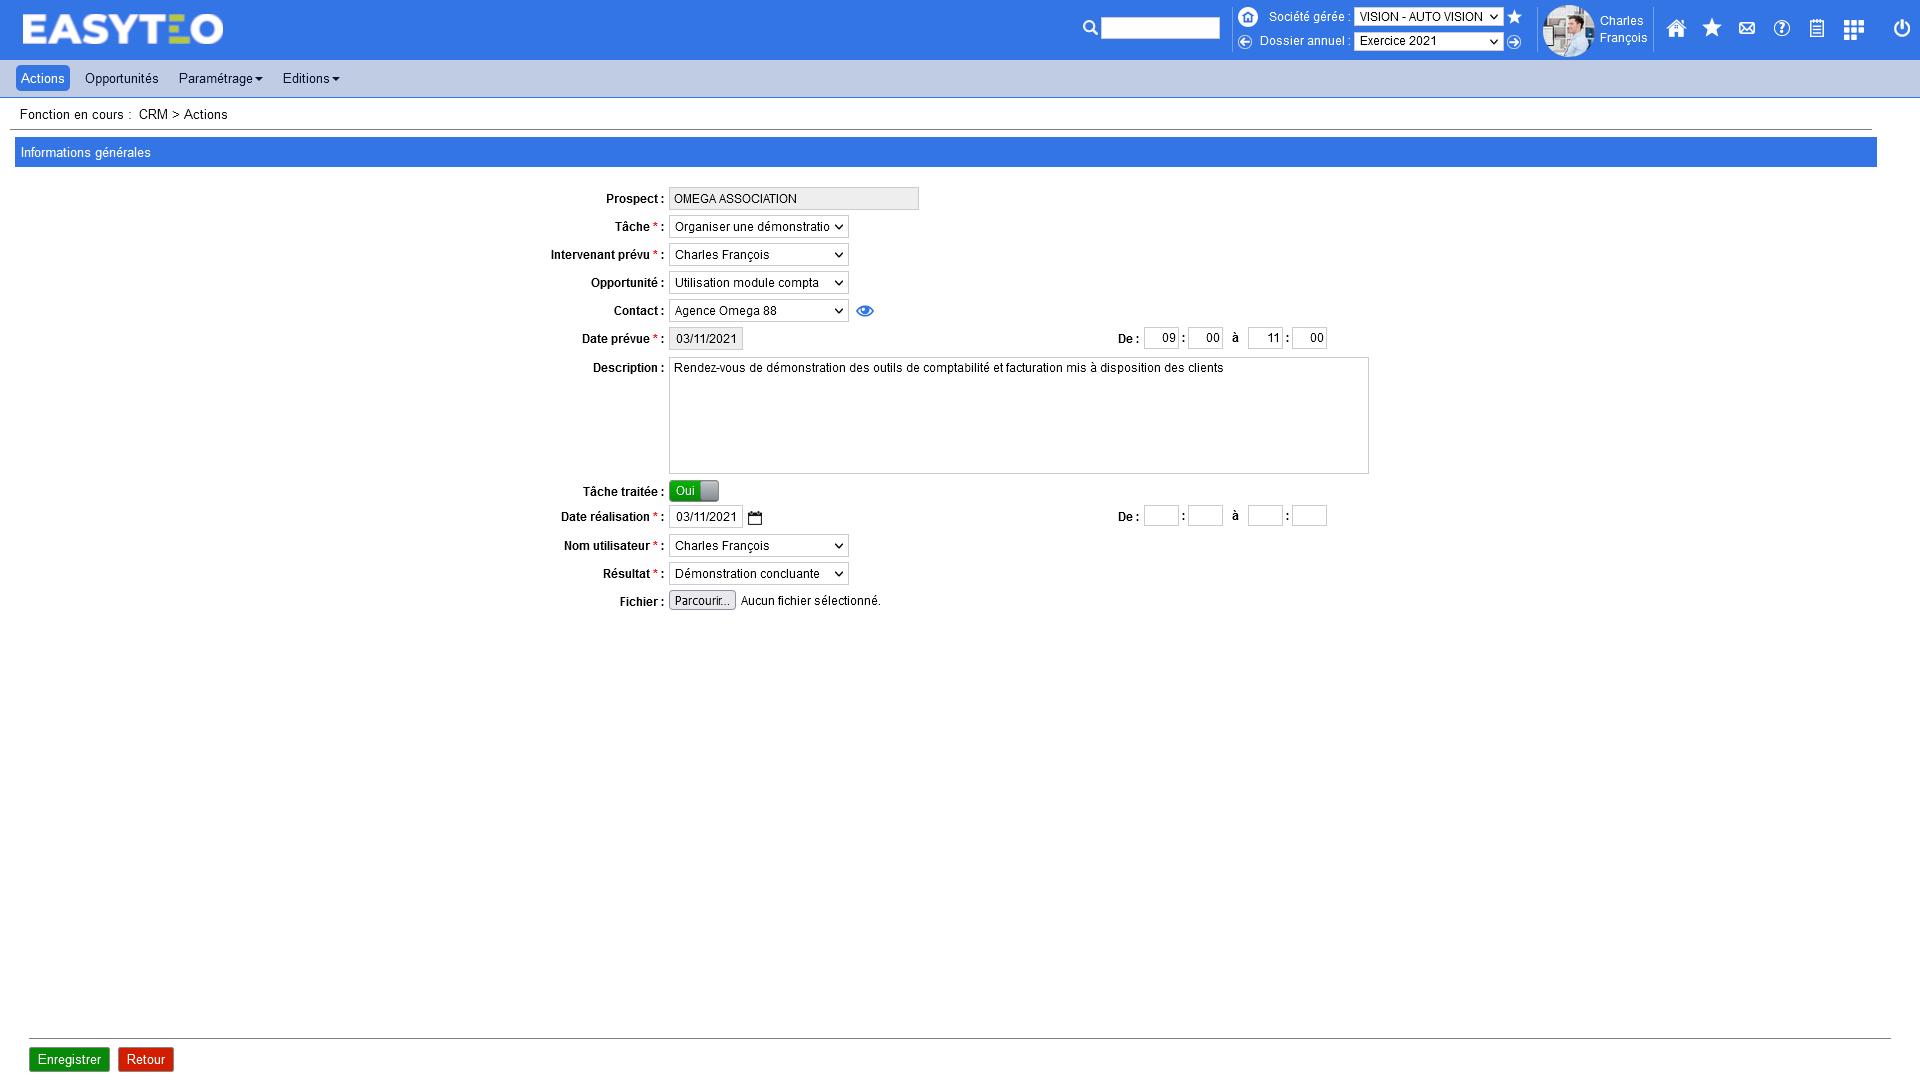This screenshot has width=1920, height=1080.
Task: Toggle the Tâche traitée Oui switch
Action: pos(694,491)
